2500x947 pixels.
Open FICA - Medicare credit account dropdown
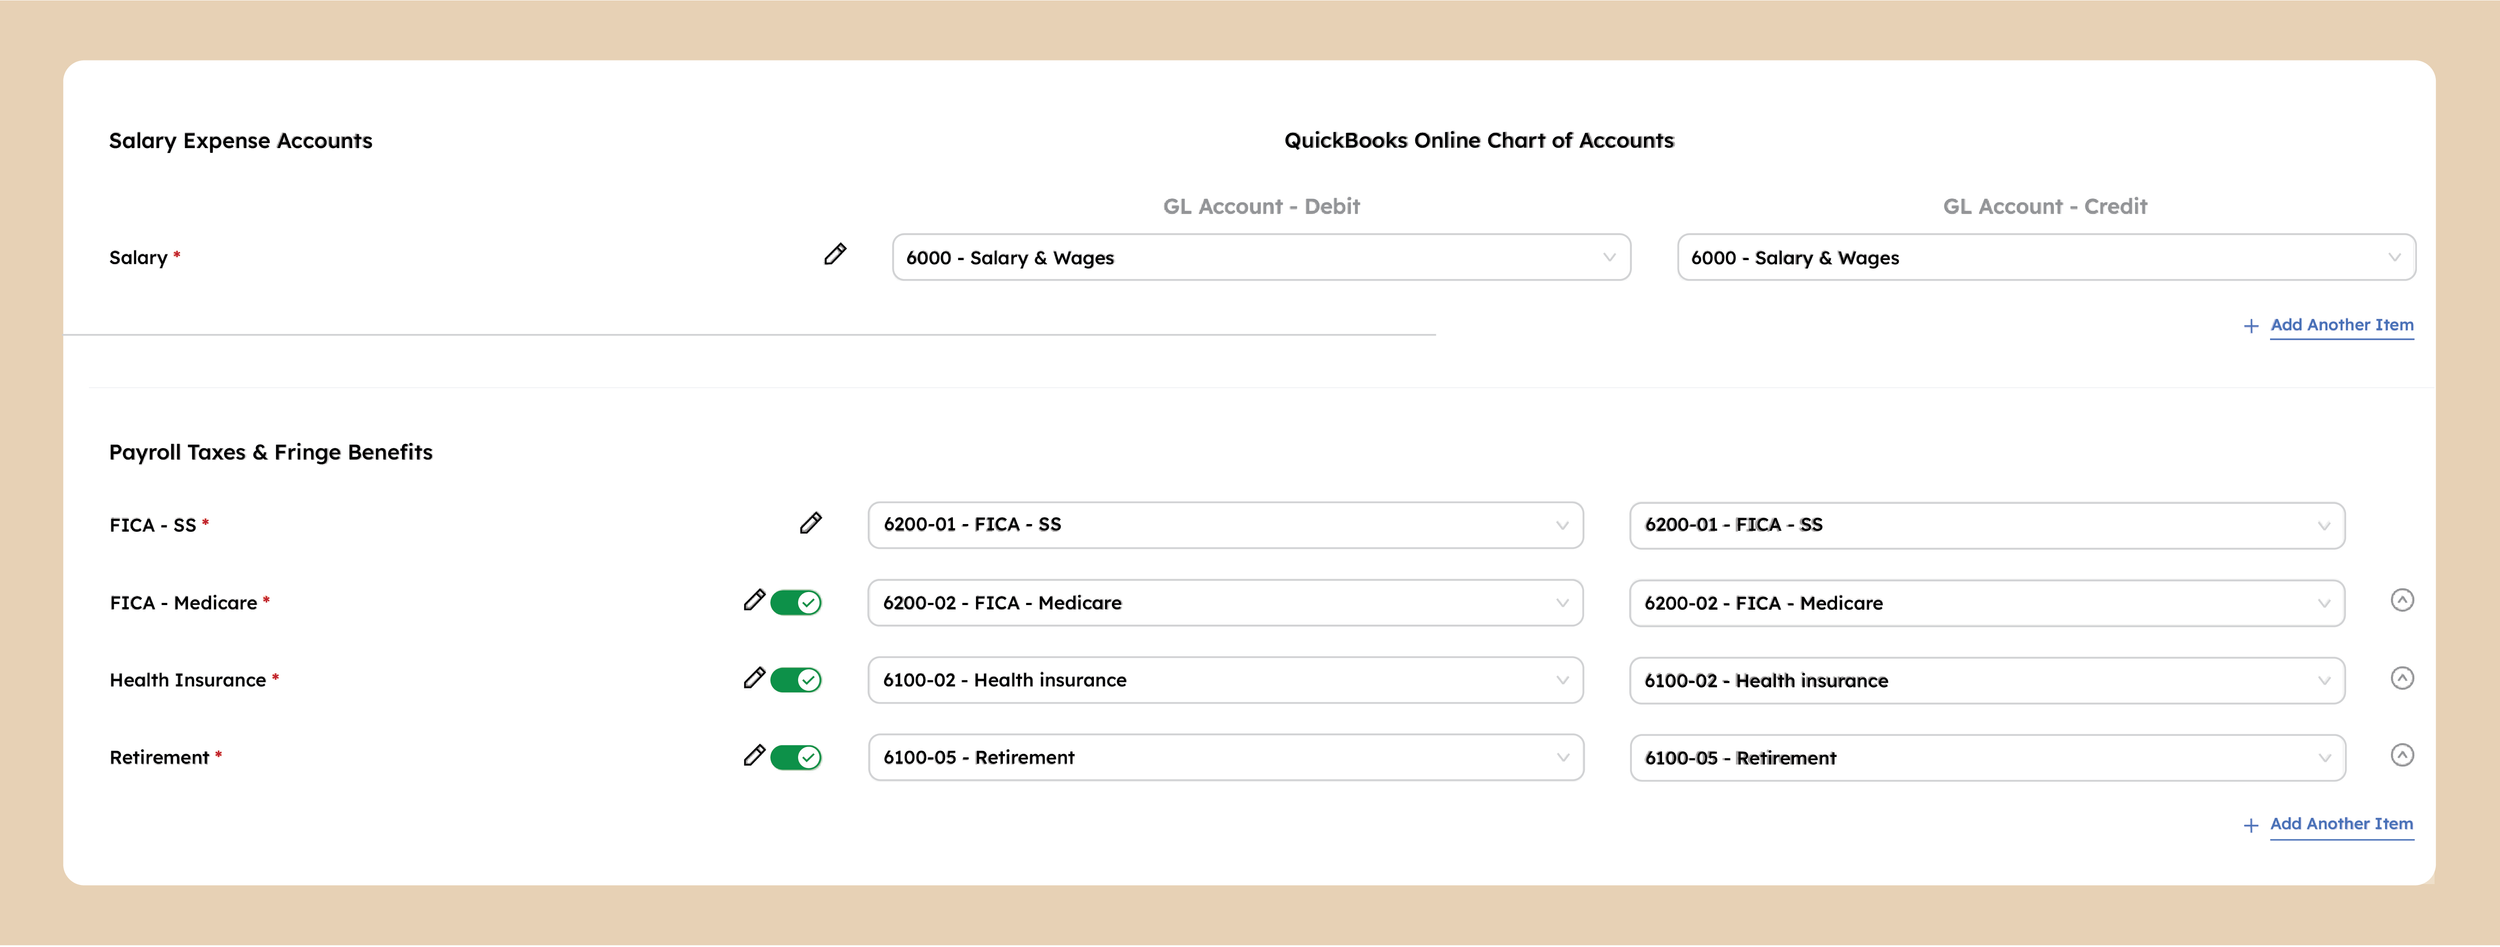[x=1987, y=603]
